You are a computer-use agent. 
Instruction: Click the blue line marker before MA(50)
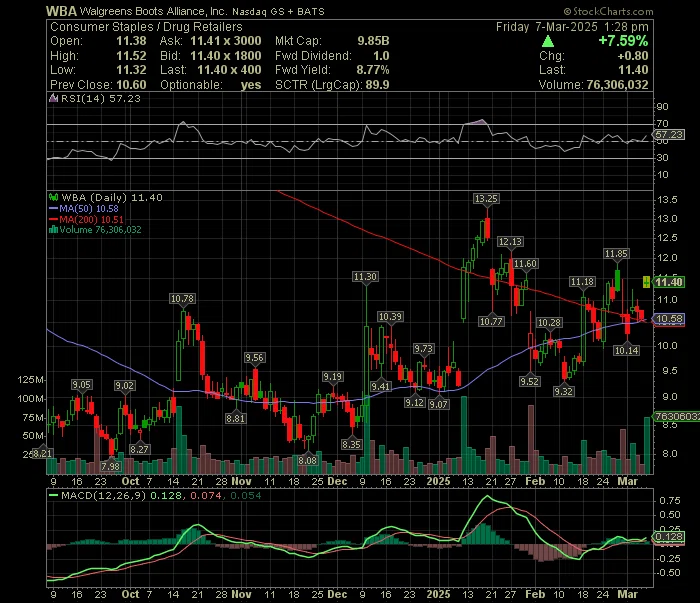click(53, 208)
